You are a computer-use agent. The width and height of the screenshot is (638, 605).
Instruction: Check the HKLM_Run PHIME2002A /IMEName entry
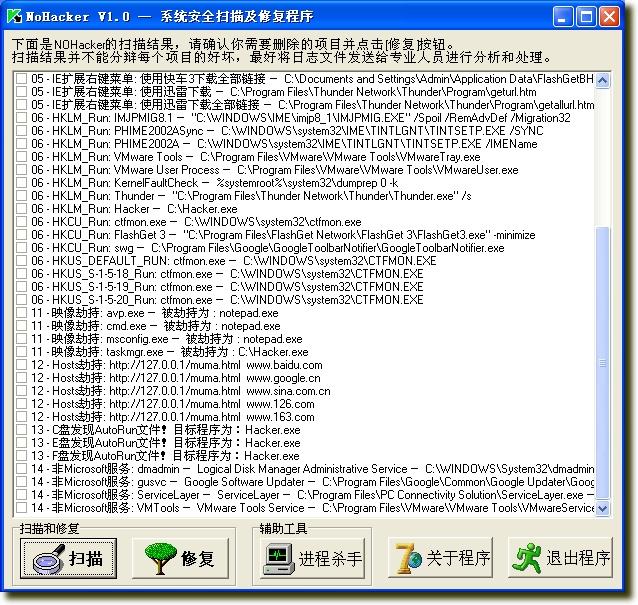(21, 144)
